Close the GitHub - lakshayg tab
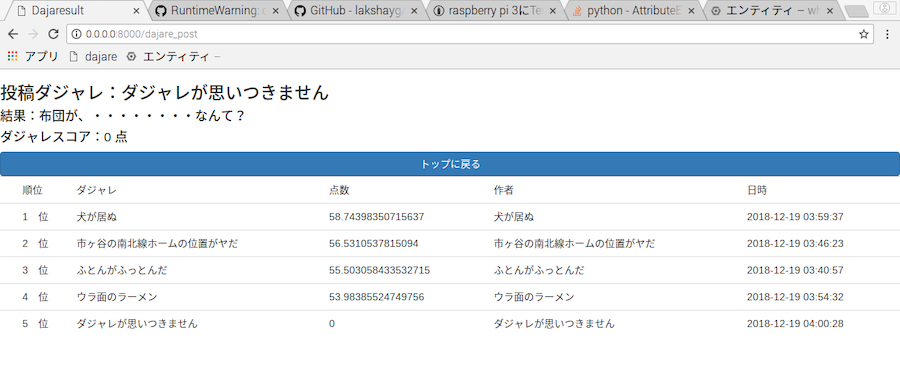 413,11
